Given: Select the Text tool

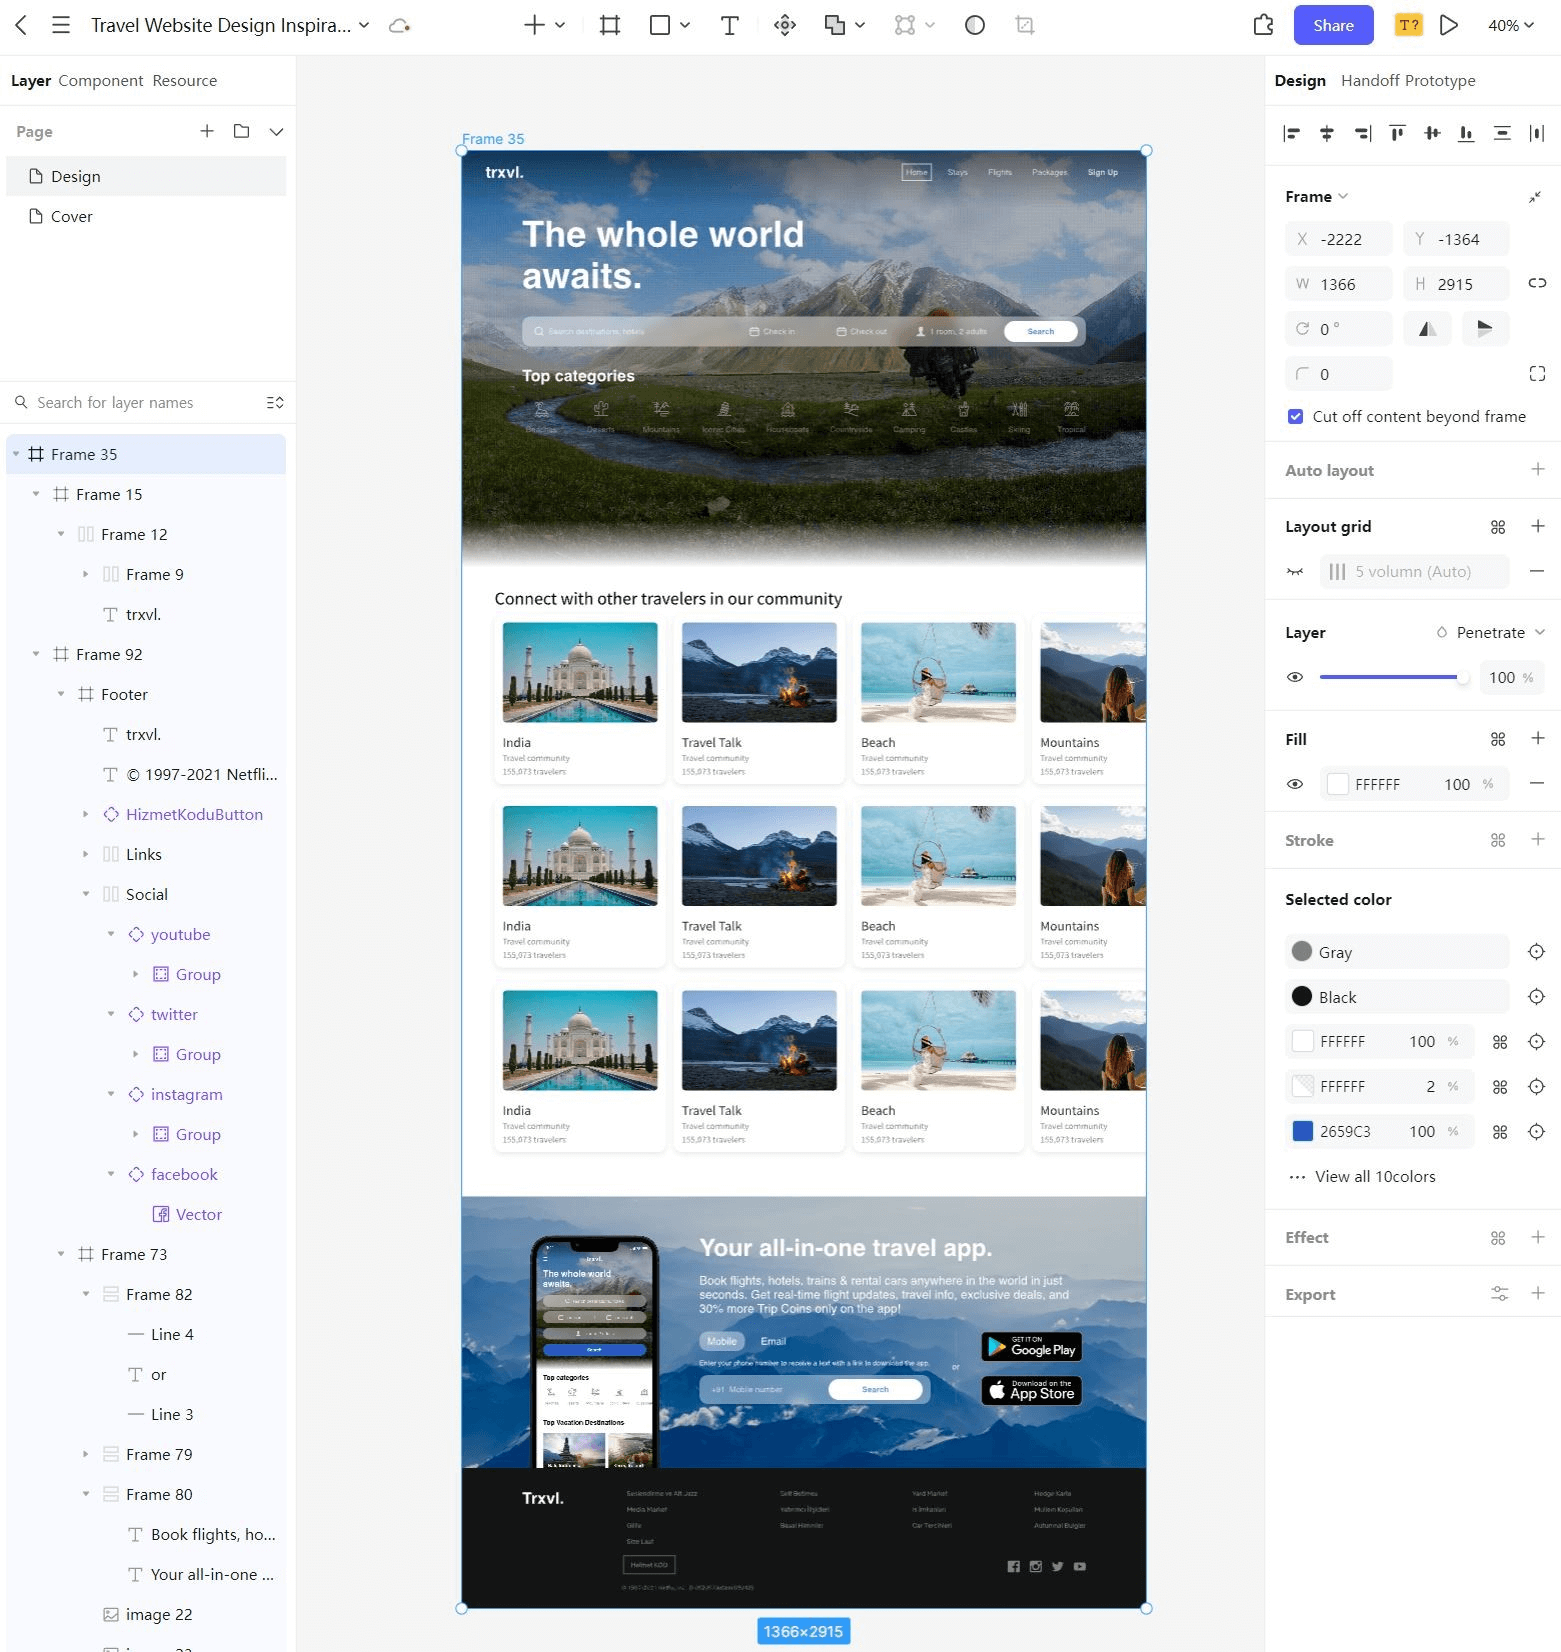Looking at the screenshot, I should click(x=730, y=25).
